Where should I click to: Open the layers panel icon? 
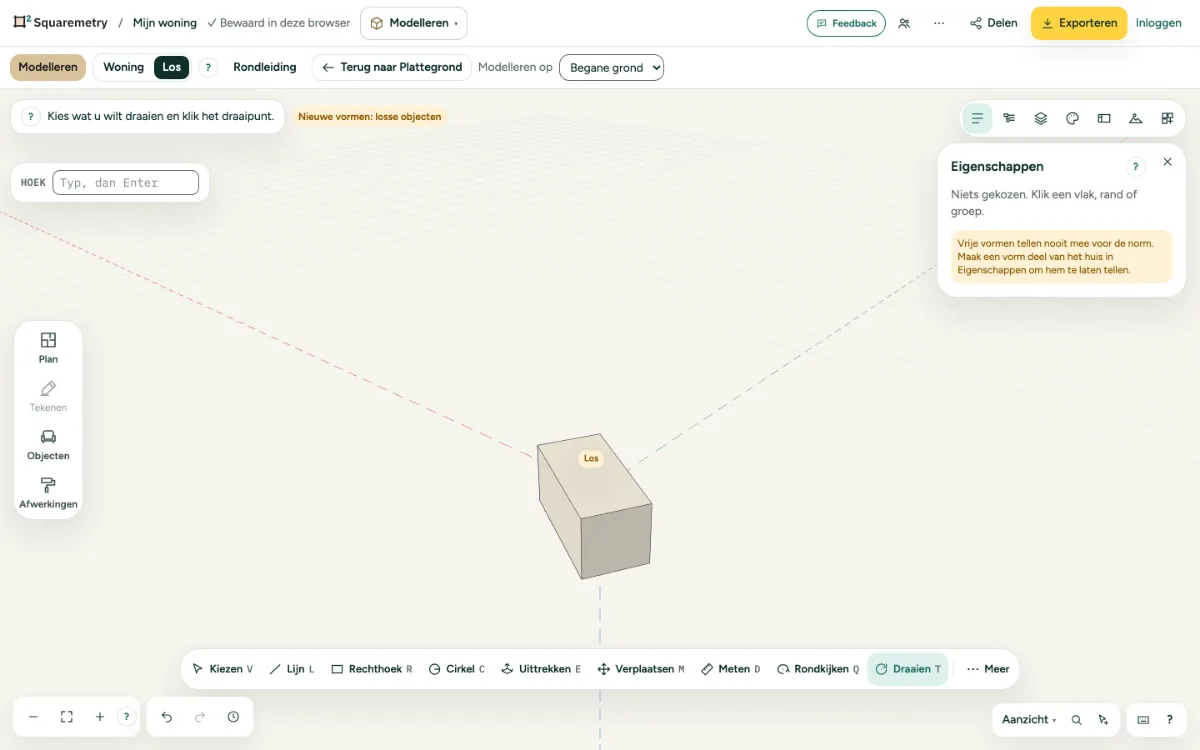tap(1041, 118)
